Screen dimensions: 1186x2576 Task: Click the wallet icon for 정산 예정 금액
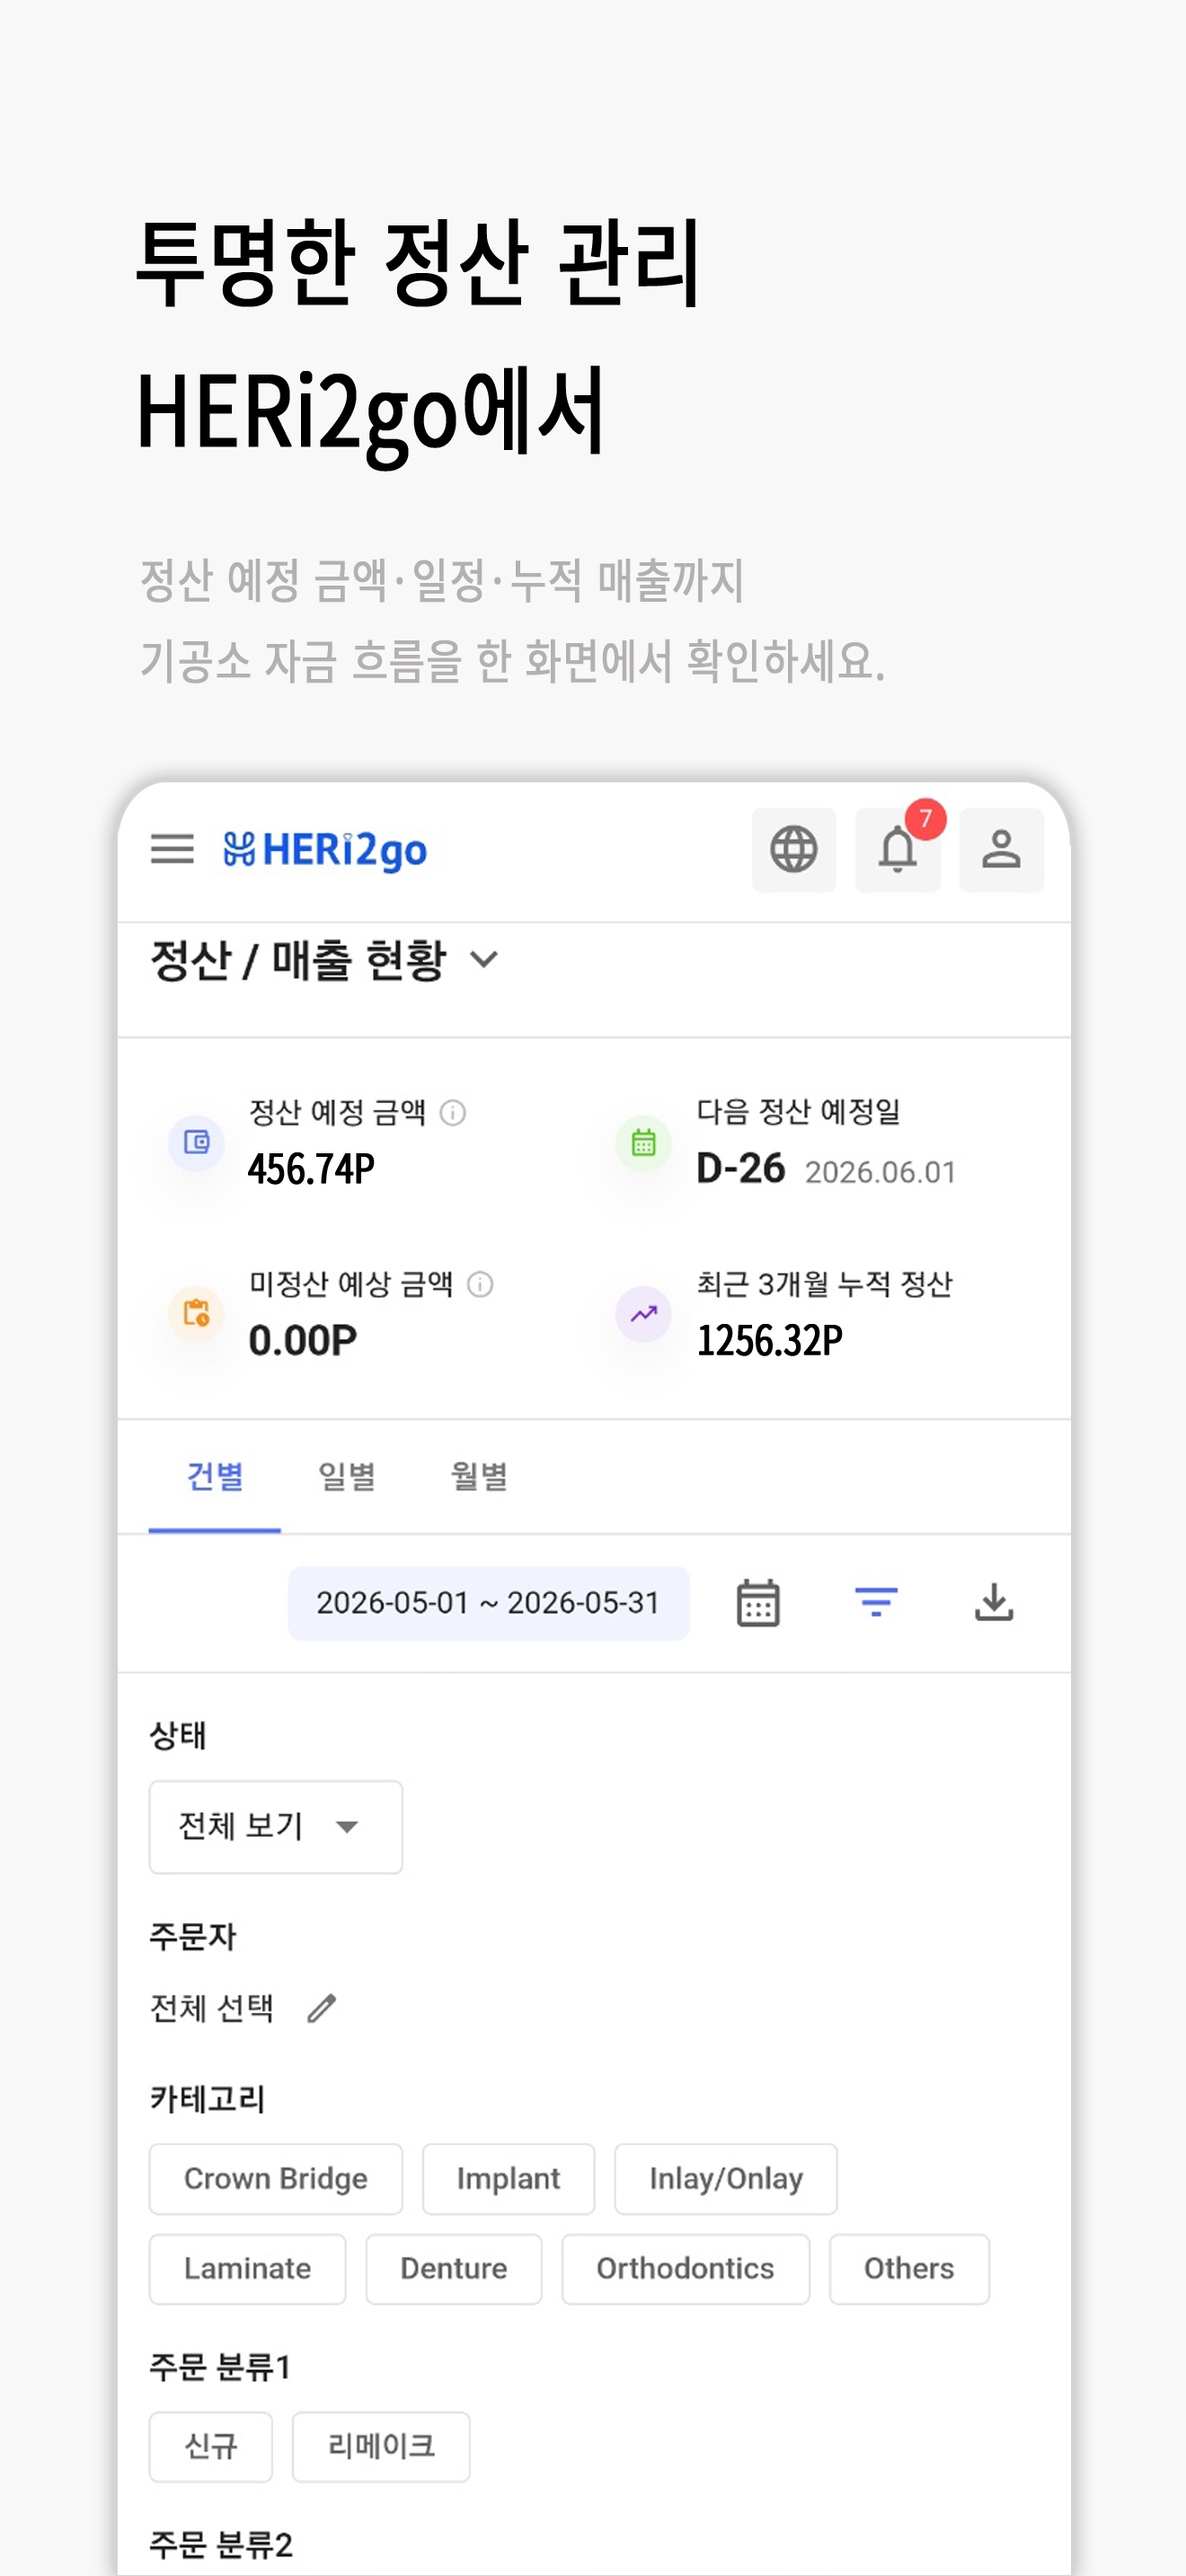pyautogui.click(x=196, y=1142)
